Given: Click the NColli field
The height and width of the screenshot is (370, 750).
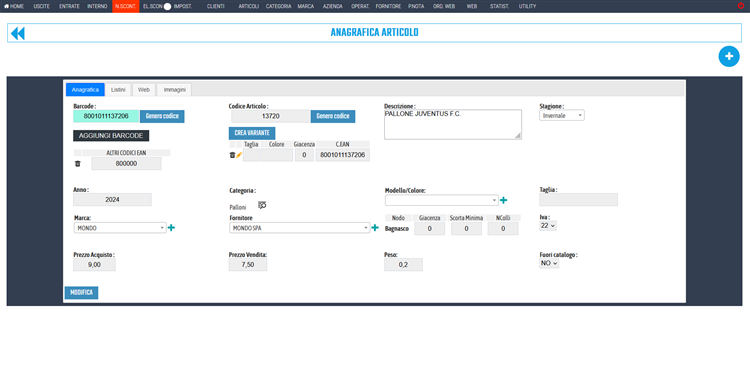Looking at the screenshot, I should (503, 229).
